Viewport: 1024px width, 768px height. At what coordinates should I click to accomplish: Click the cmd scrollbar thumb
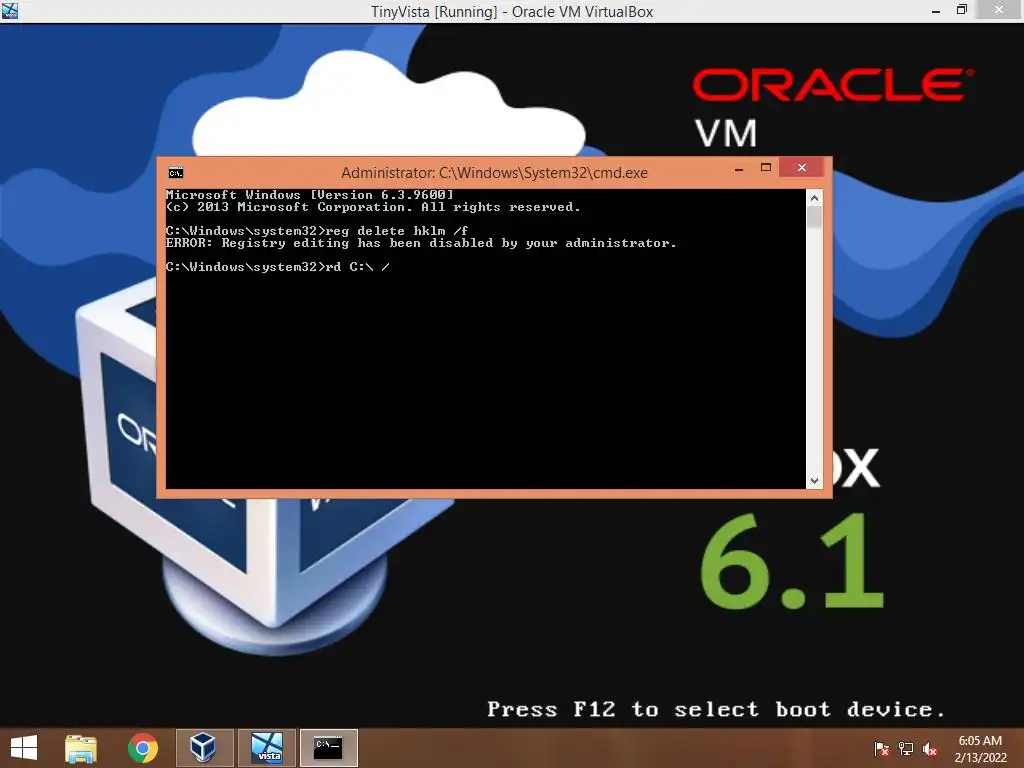click(814, 217)
